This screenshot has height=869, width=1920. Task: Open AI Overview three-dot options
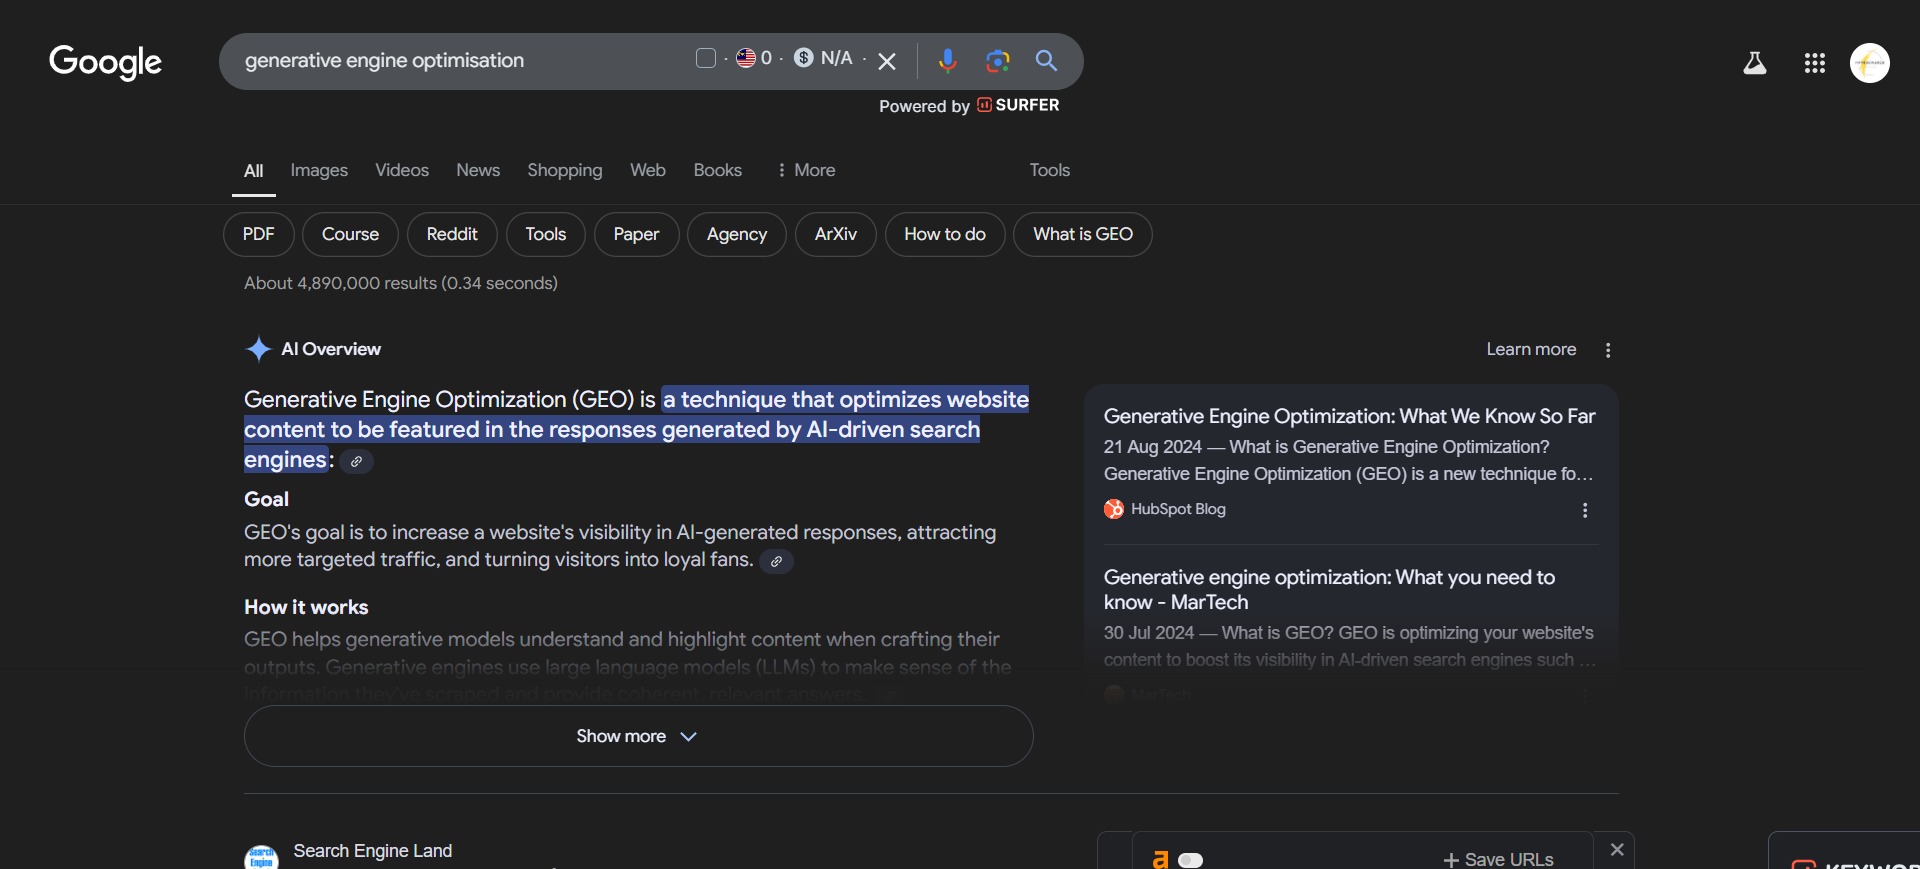coord(1608,350)
